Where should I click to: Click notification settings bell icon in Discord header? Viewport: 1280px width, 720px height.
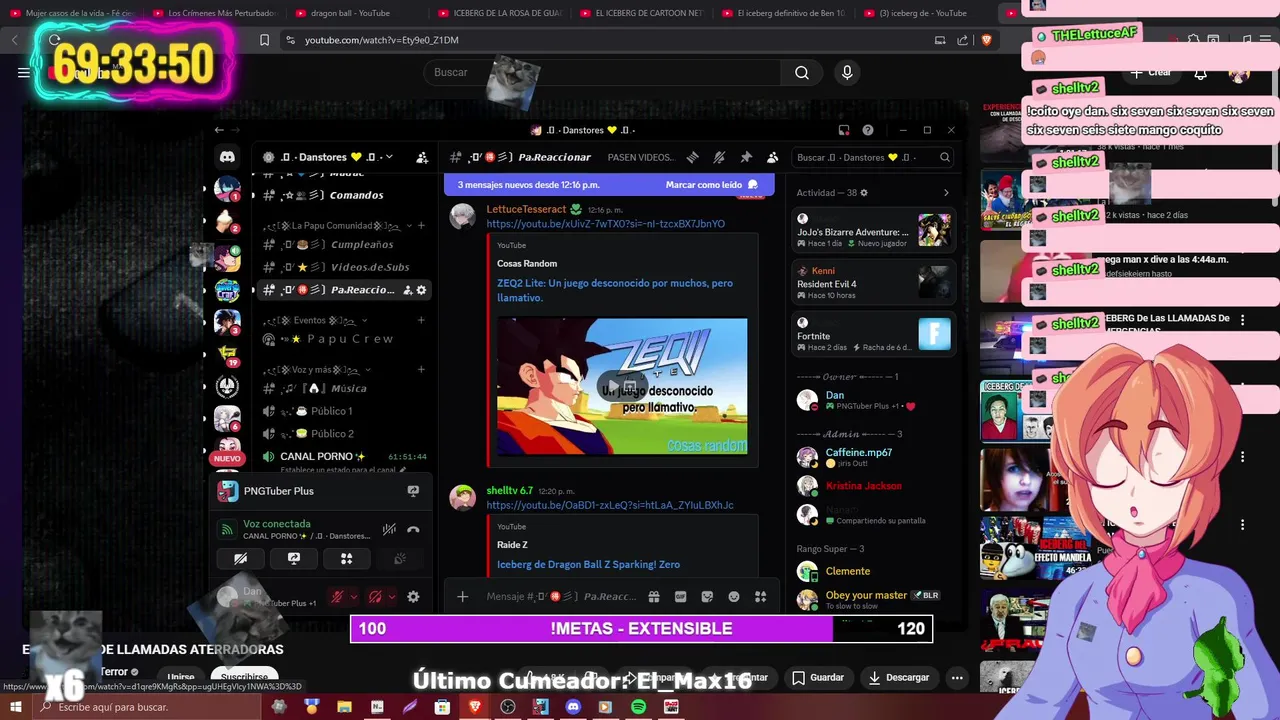pos(719,157)
